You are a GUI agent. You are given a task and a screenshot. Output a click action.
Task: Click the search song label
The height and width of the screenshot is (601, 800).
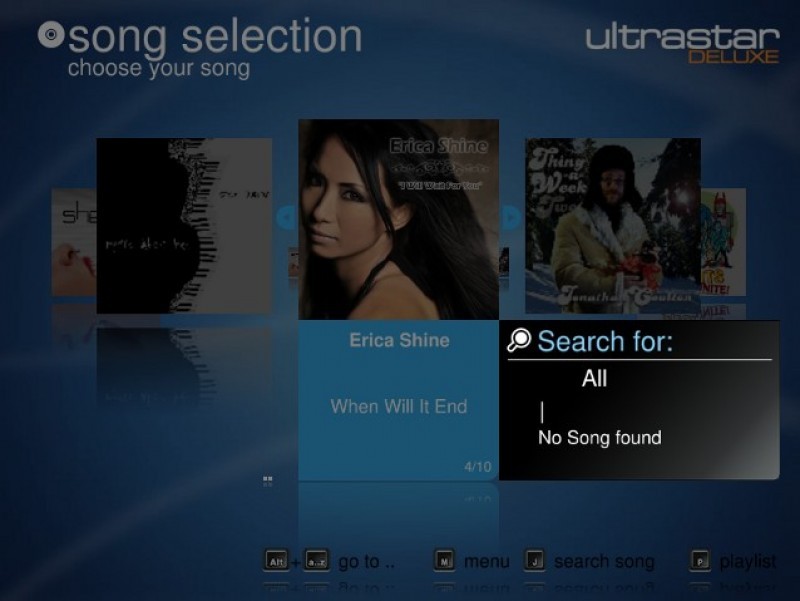604,562
